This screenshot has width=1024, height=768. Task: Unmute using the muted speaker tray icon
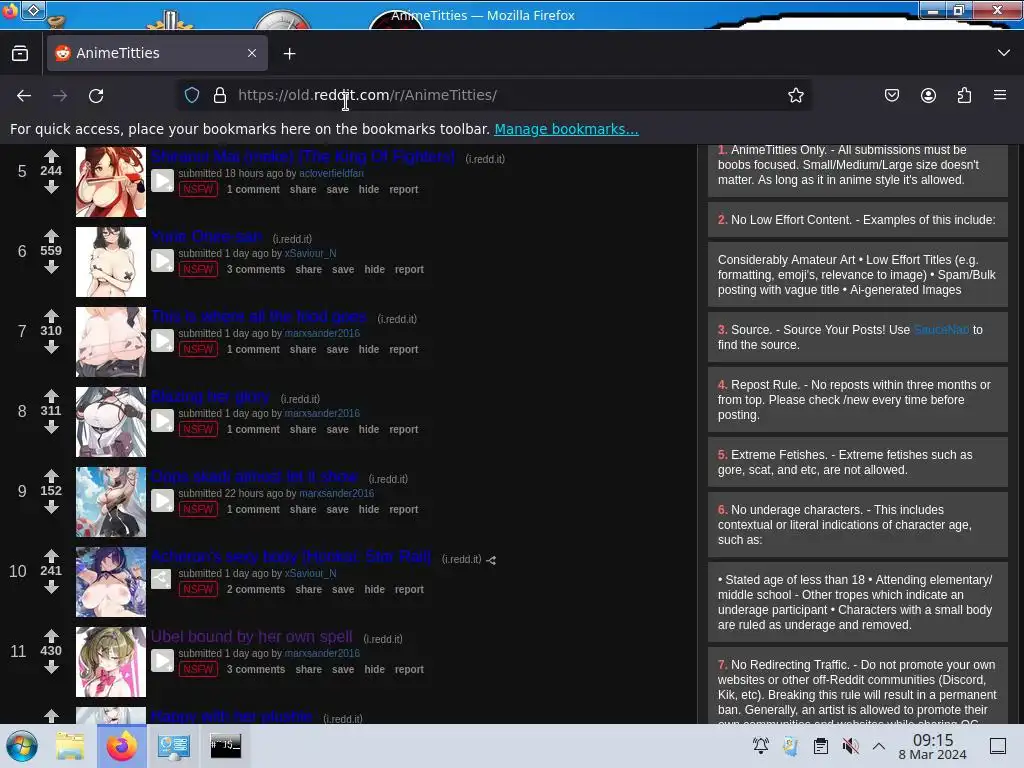[x=850, y=746]
